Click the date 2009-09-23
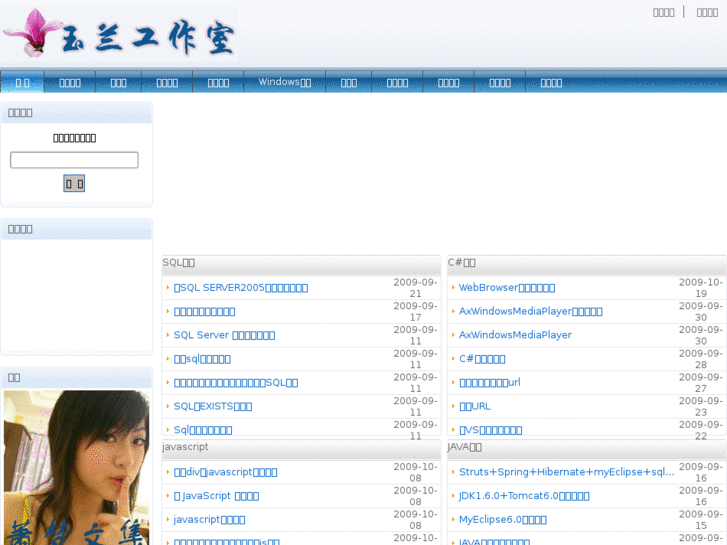 click(701, 406)
